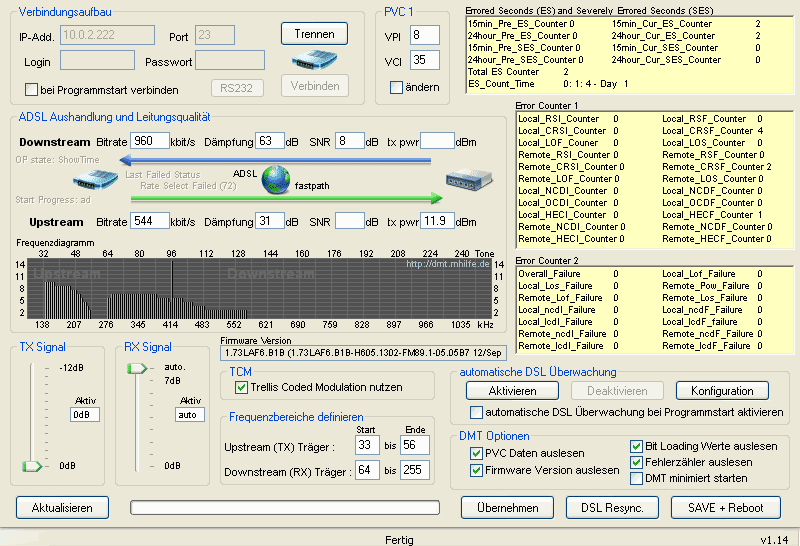Screen dimensions: 800x546
Task: Click Upstream Träger Start field showing 33
Action: tap(367, 445)
